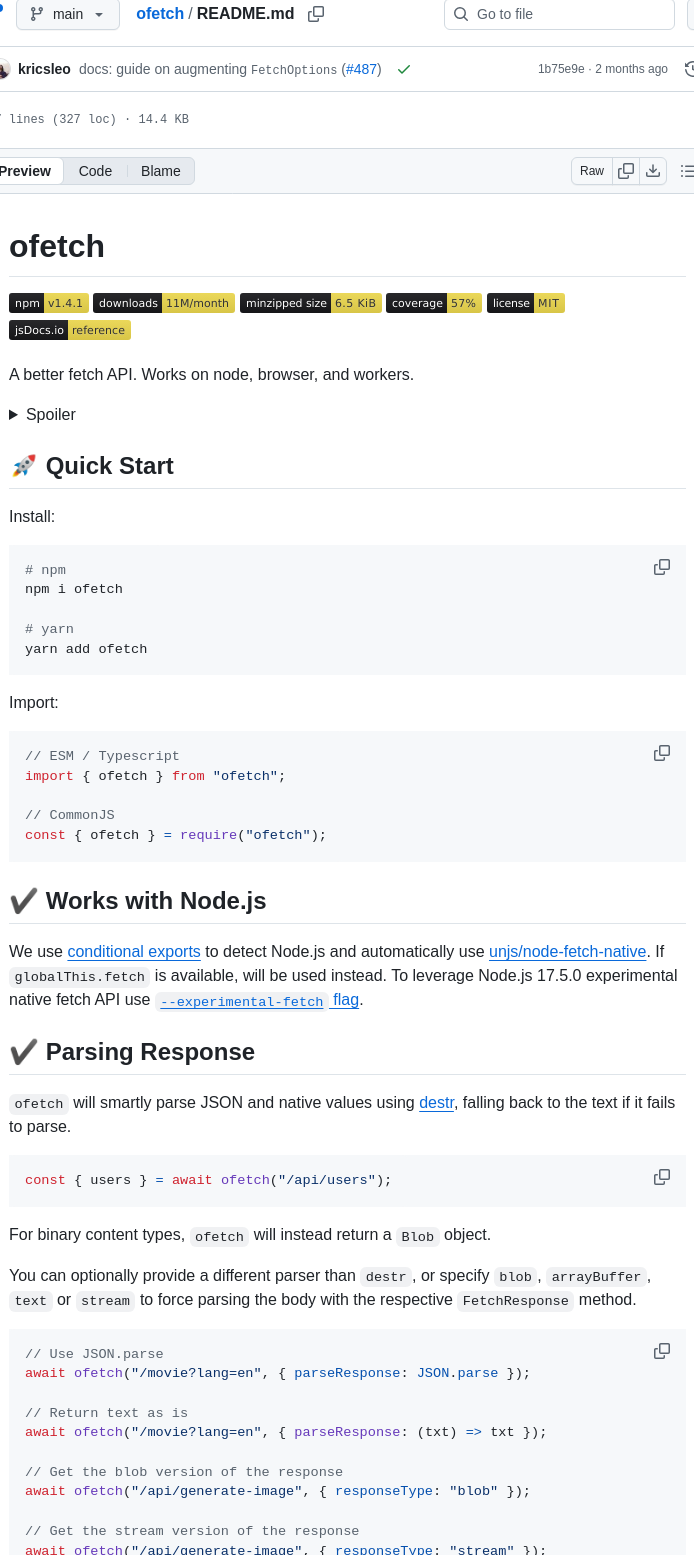Switch to the Blame tab
Image resolution: width=694 pixels, height=1555 pixels.
click(160, 171)
